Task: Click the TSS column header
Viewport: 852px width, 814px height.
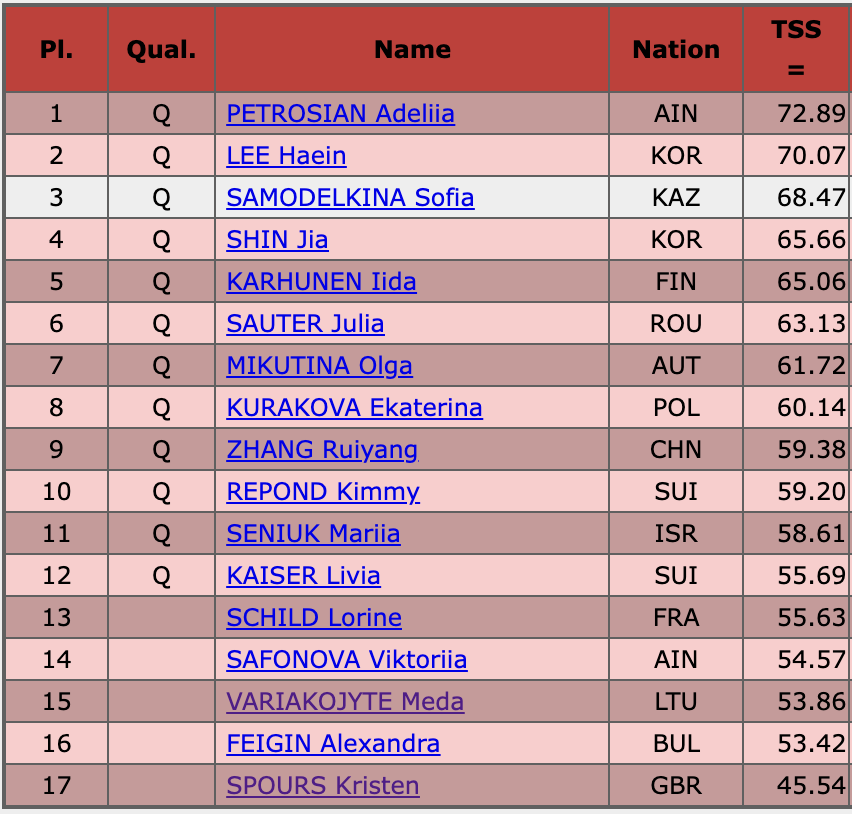Action: 796,50
